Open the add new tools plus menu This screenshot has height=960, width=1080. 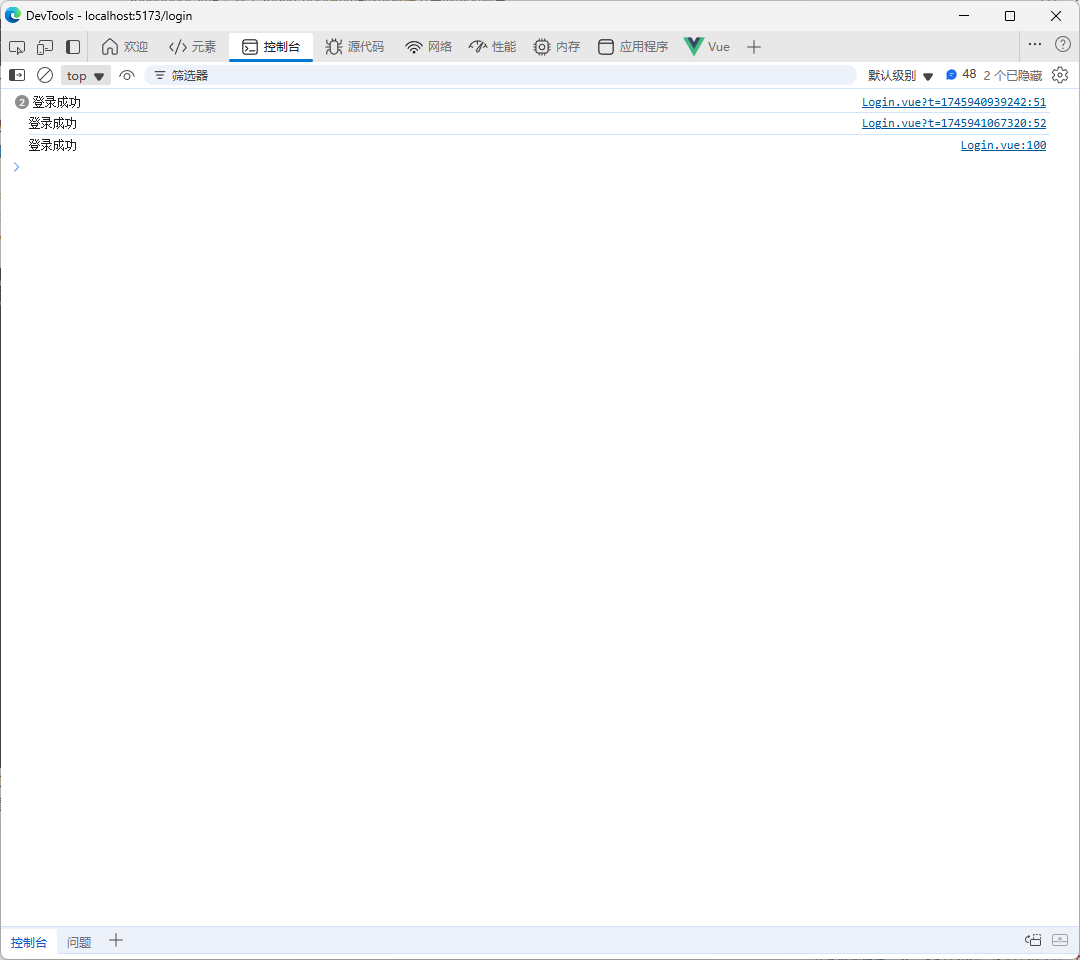(753, 46)
